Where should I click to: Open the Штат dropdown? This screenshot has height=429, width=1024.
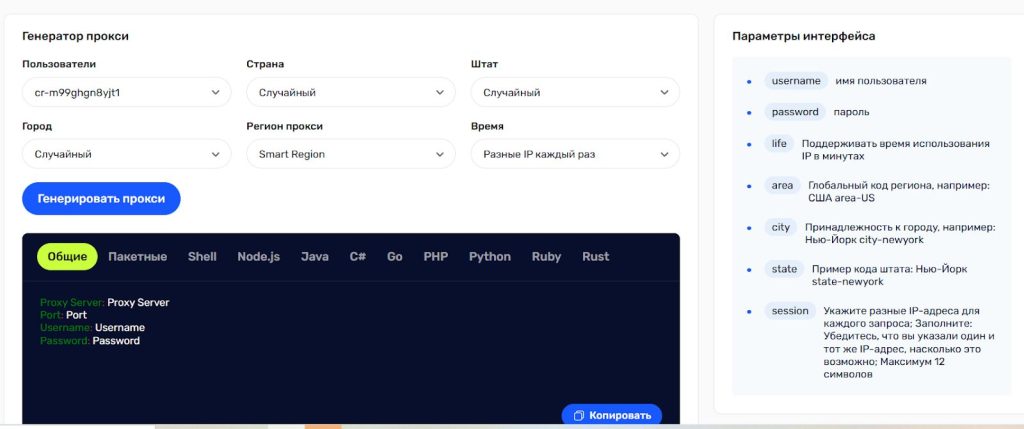click(x=574, y=93)
